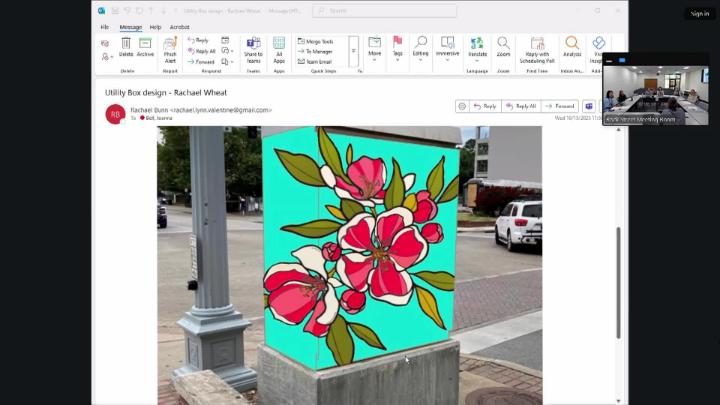Image resolution: width=720 pixels, height=405 pixels.
Task: Open the All Apps icon
Action: (279, 48)
